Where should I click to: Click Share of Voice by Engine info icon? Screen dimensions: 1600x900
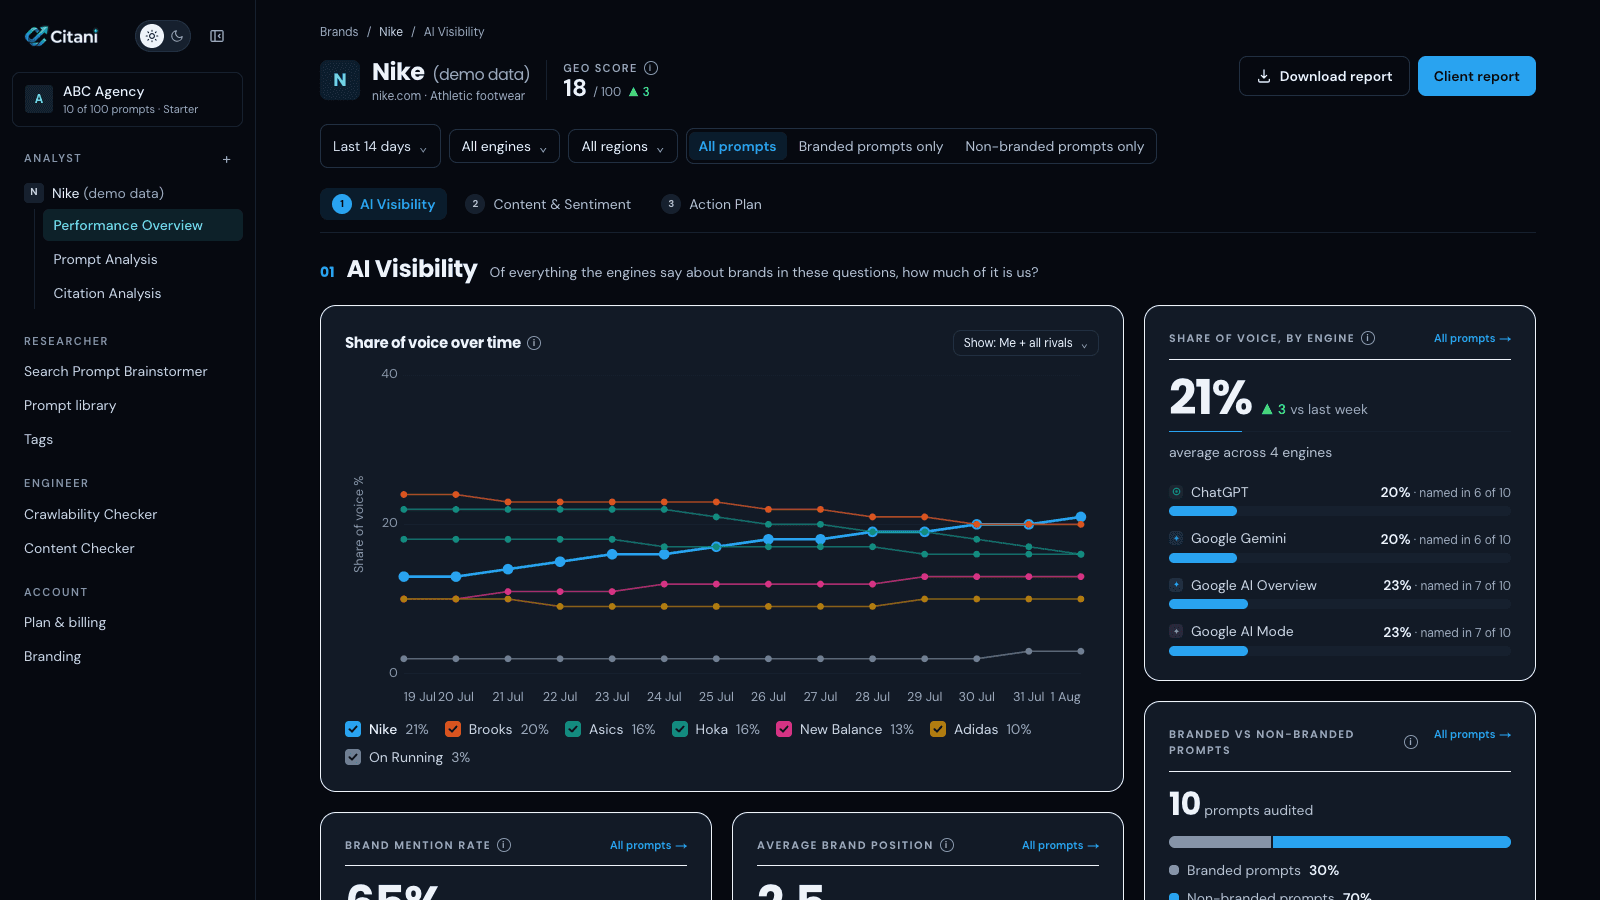point(1368,338)
